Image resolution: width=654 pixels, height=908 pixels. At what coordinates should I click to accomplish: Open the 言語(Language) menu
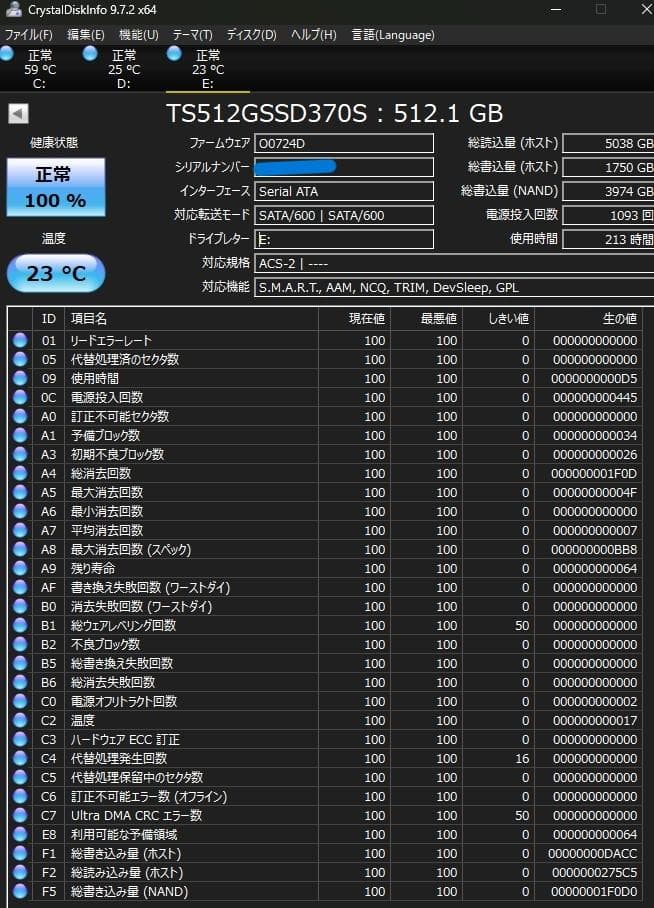point(393,35)
